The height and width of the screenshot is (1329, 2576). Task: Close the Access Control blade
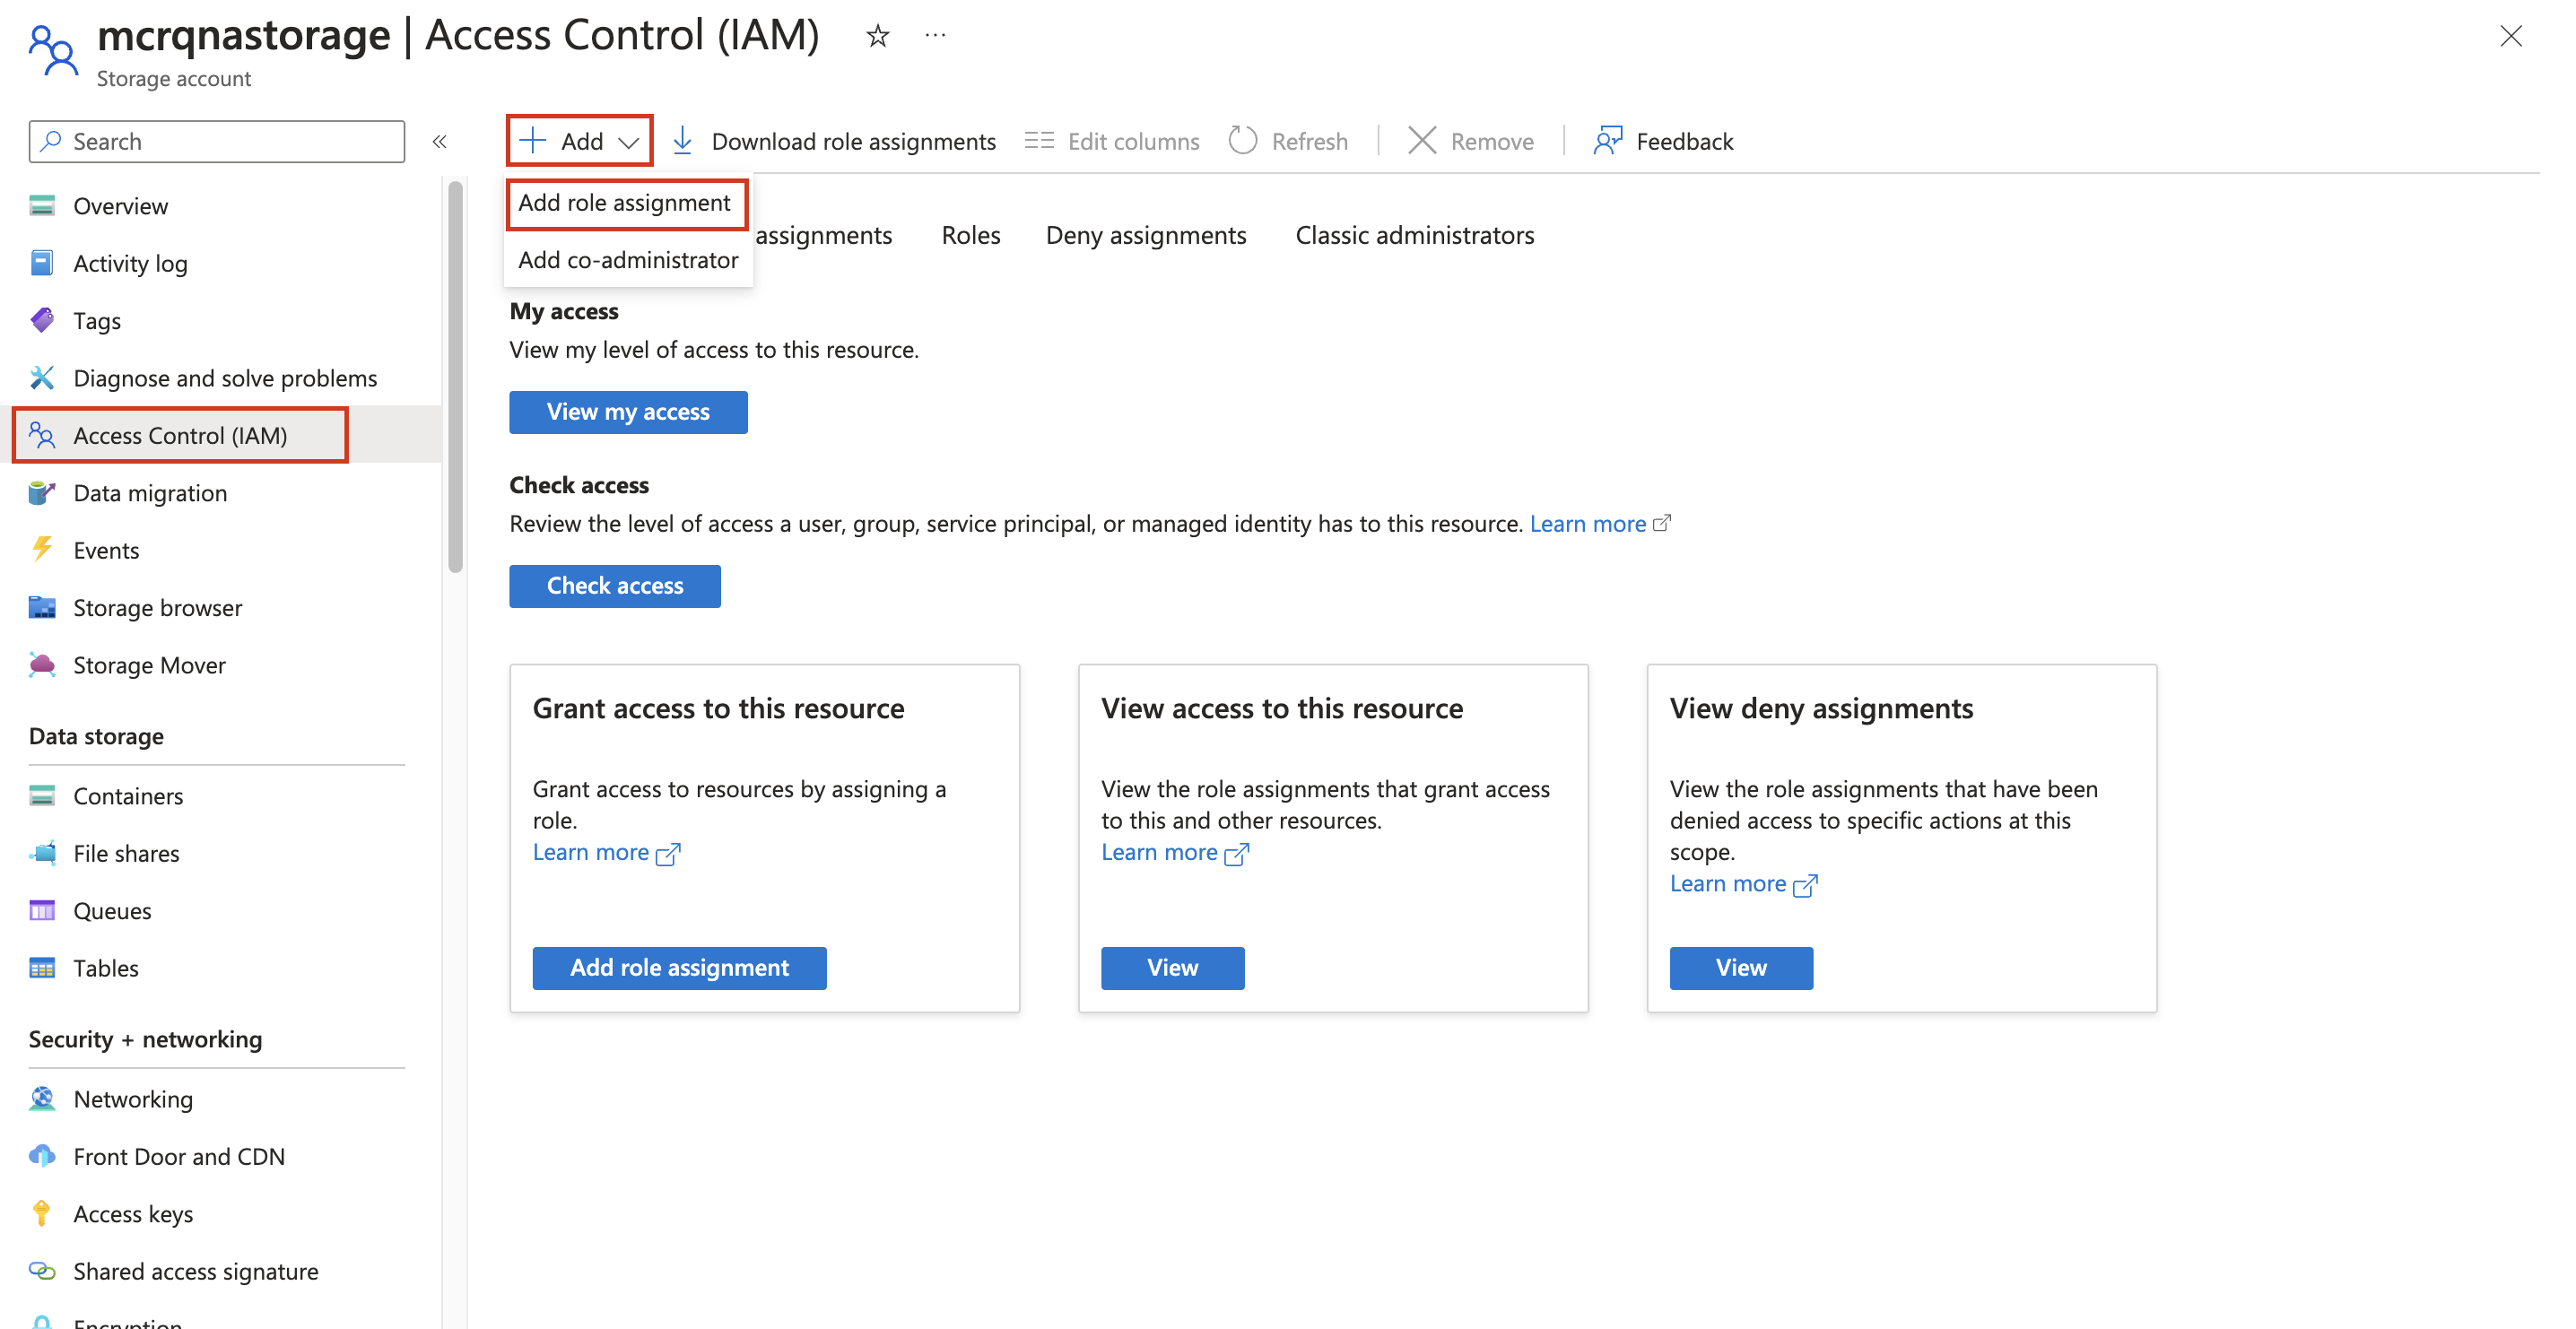coord(2511,36)
